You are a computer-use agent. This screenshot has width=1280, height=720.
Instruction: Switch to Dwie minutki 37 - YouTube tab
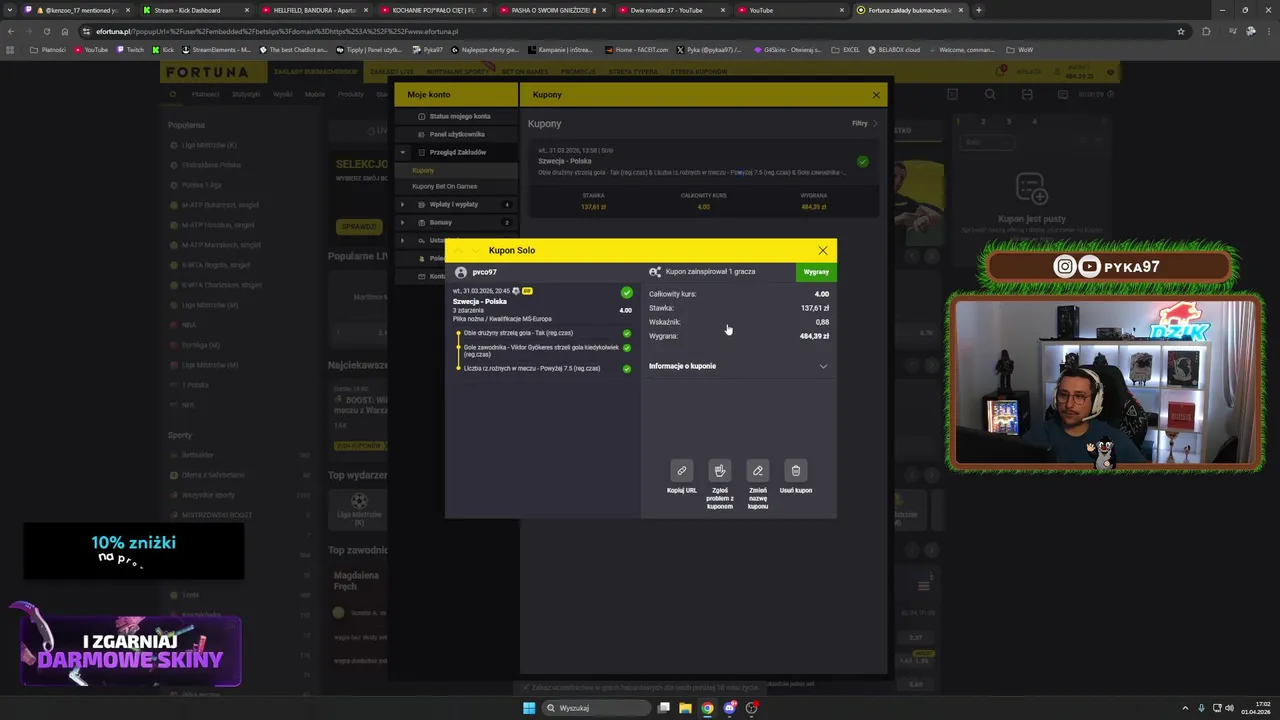pos(672,10)
